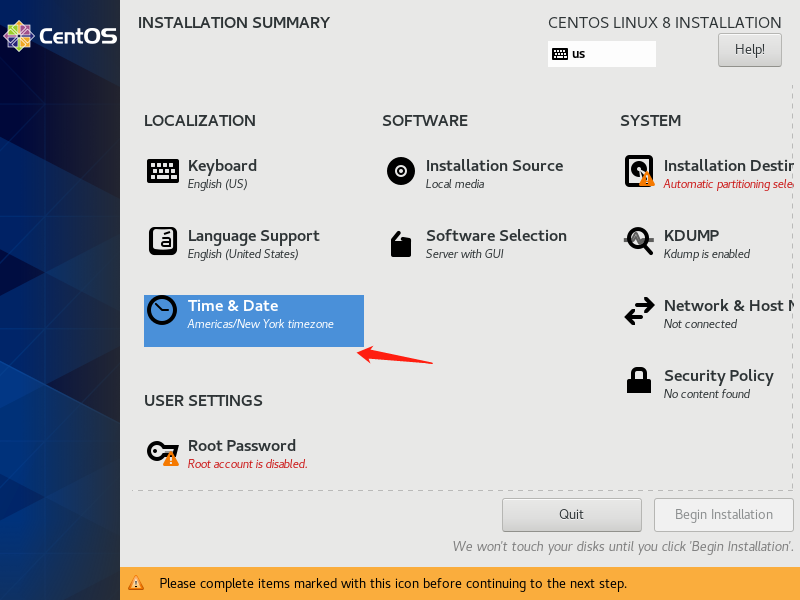Click "We won't touch your disks" note
The width and height of the screenshot is (800, 600).
pyautogui.click(x=623, y=546)
